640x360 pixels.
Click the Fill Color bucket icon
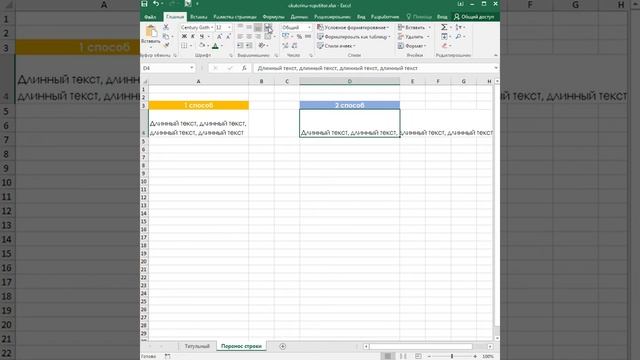pyautogui.click(x=202, y=46)
